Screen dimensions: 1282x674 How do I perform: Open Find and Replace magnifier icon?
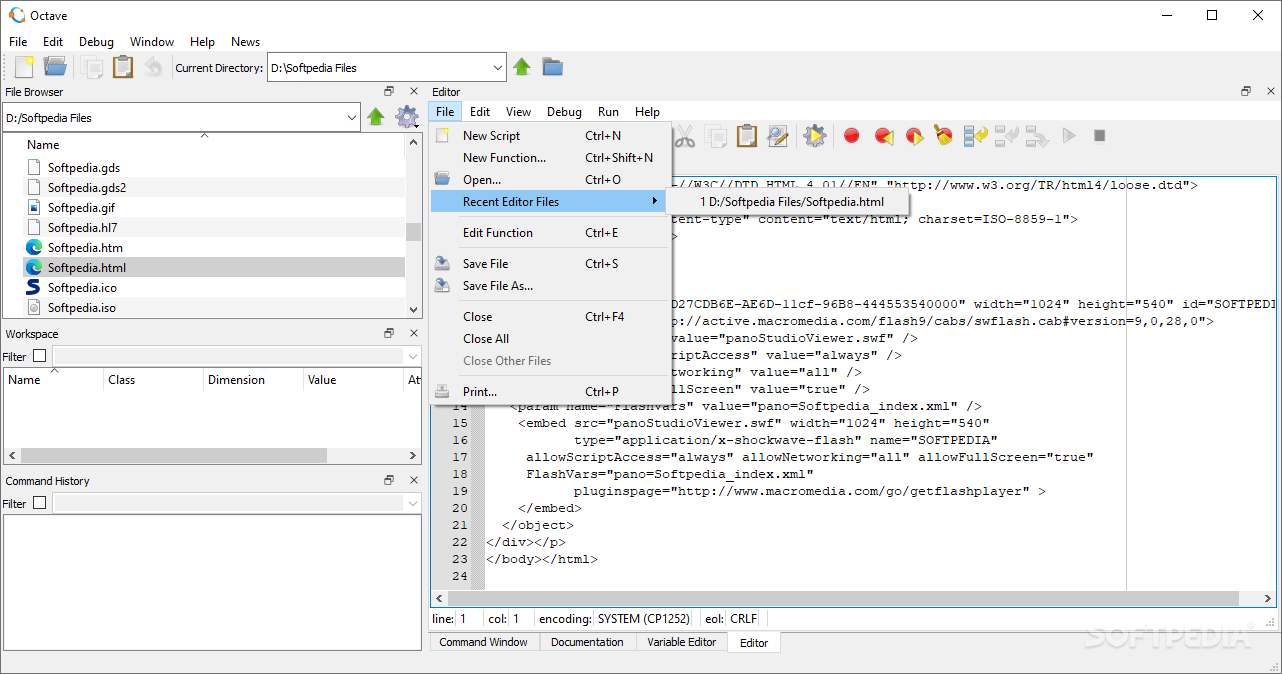[778, 136]
